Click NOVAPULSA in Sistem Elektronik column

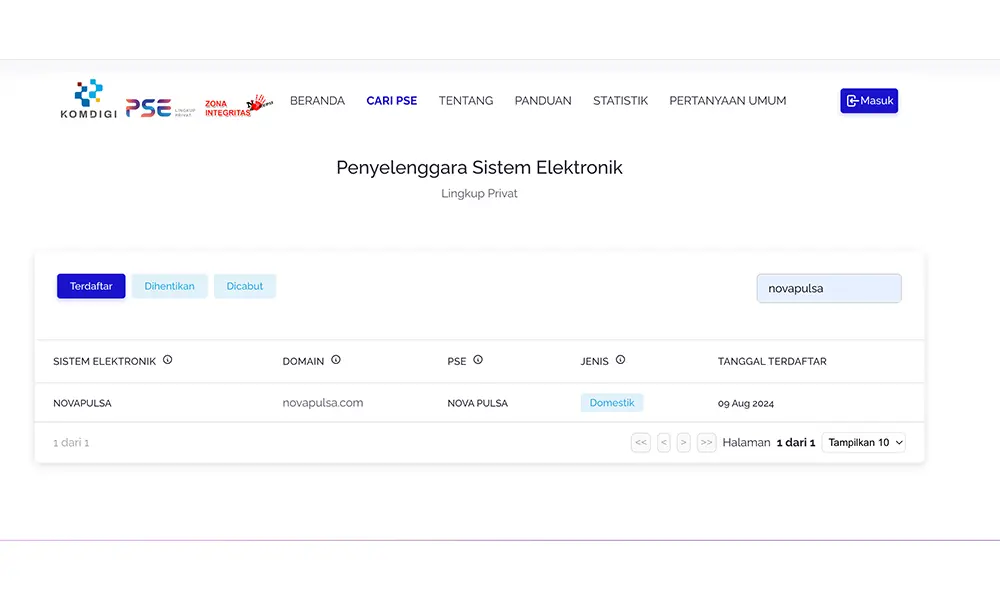click(x=82, y=404)
